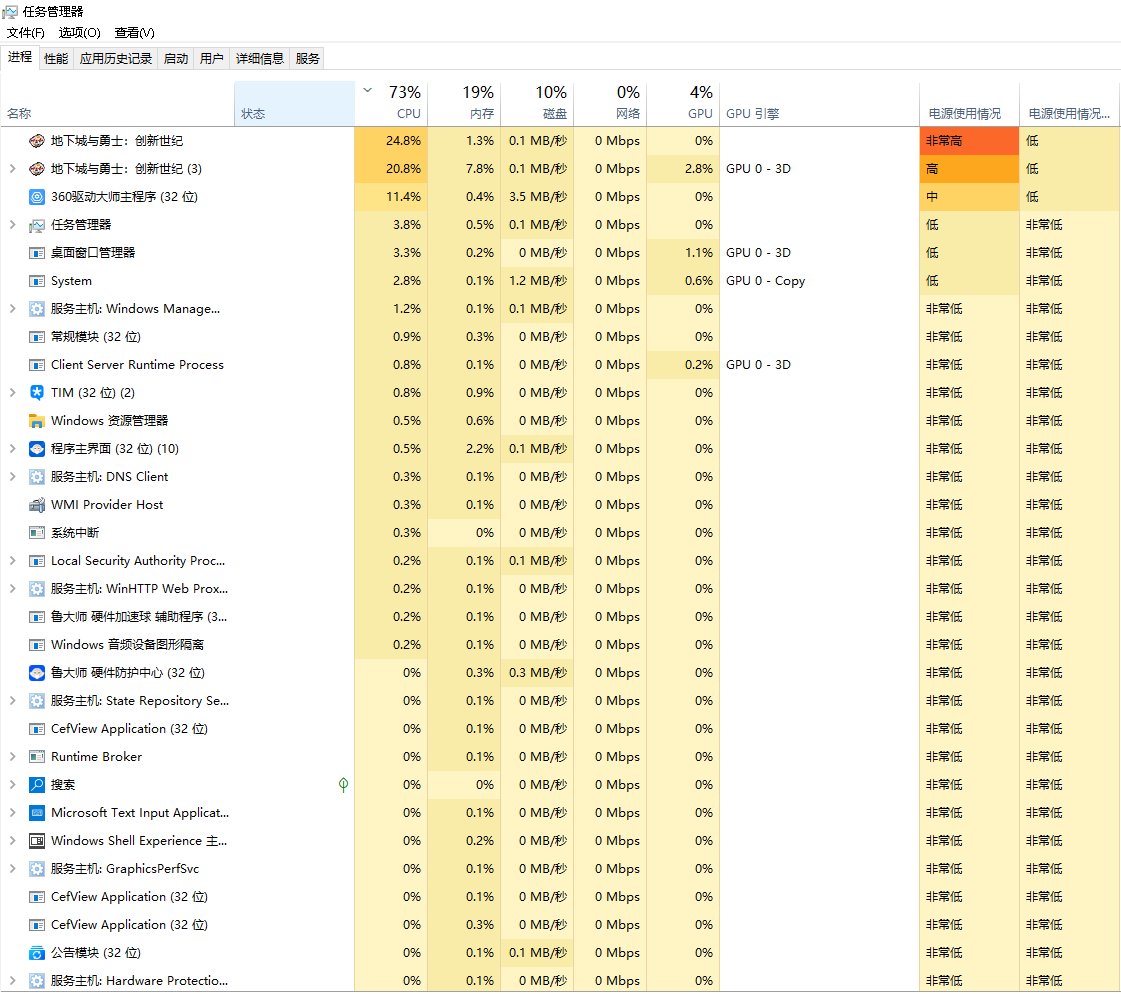
Task: Click the Windows Shell Experience icon
Action: point(36,841)
